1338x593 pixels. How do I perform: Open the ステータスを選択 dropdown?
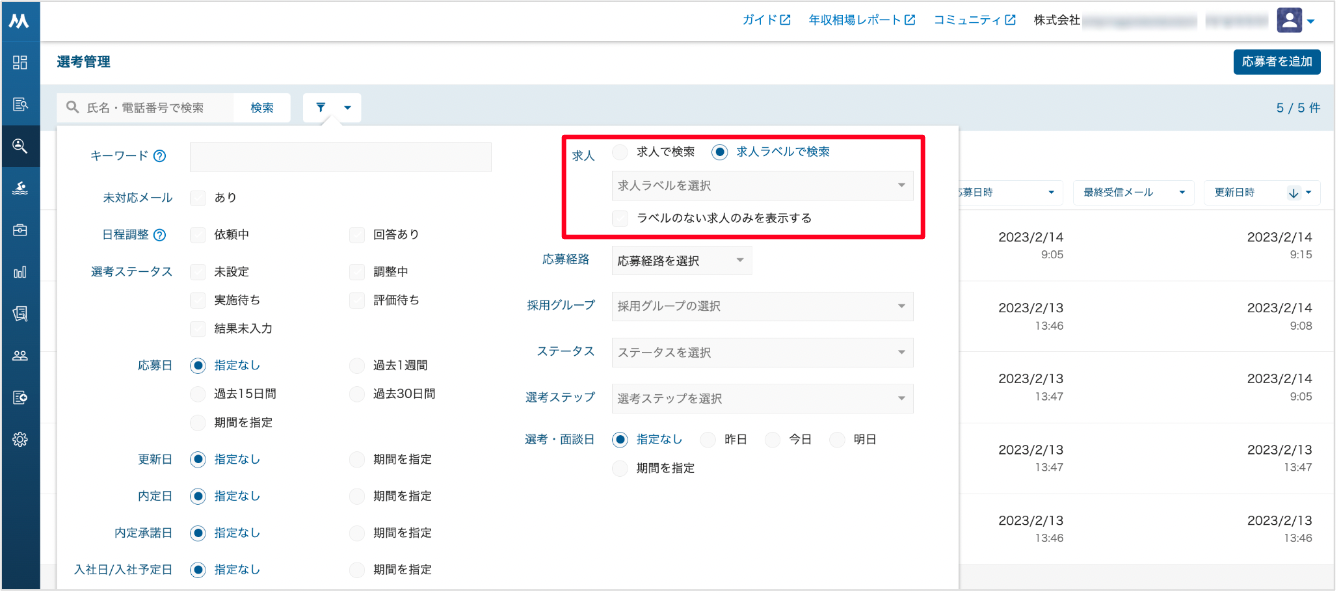tap(762, 353)
